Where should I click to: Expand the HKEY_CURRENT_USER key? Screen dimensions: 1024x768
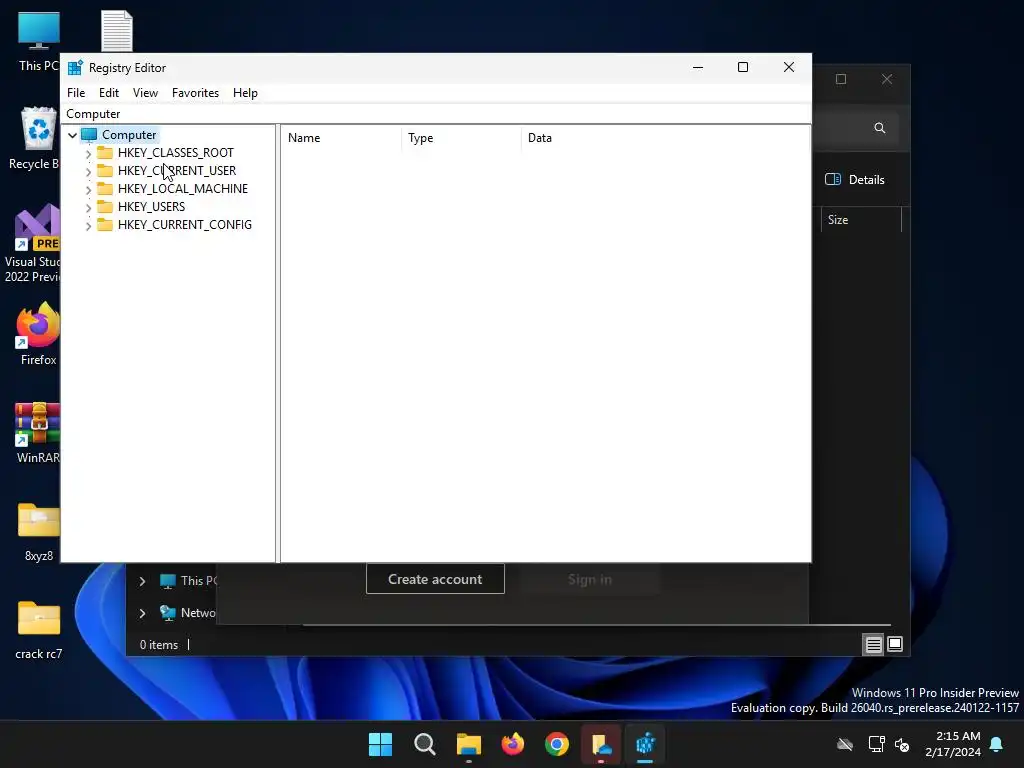[88, 171]
